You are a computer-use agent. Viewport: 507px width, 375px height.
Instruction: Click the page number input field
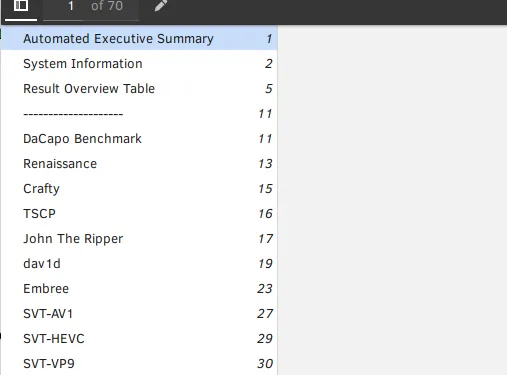pyautogui.click(x=63, y=7)
